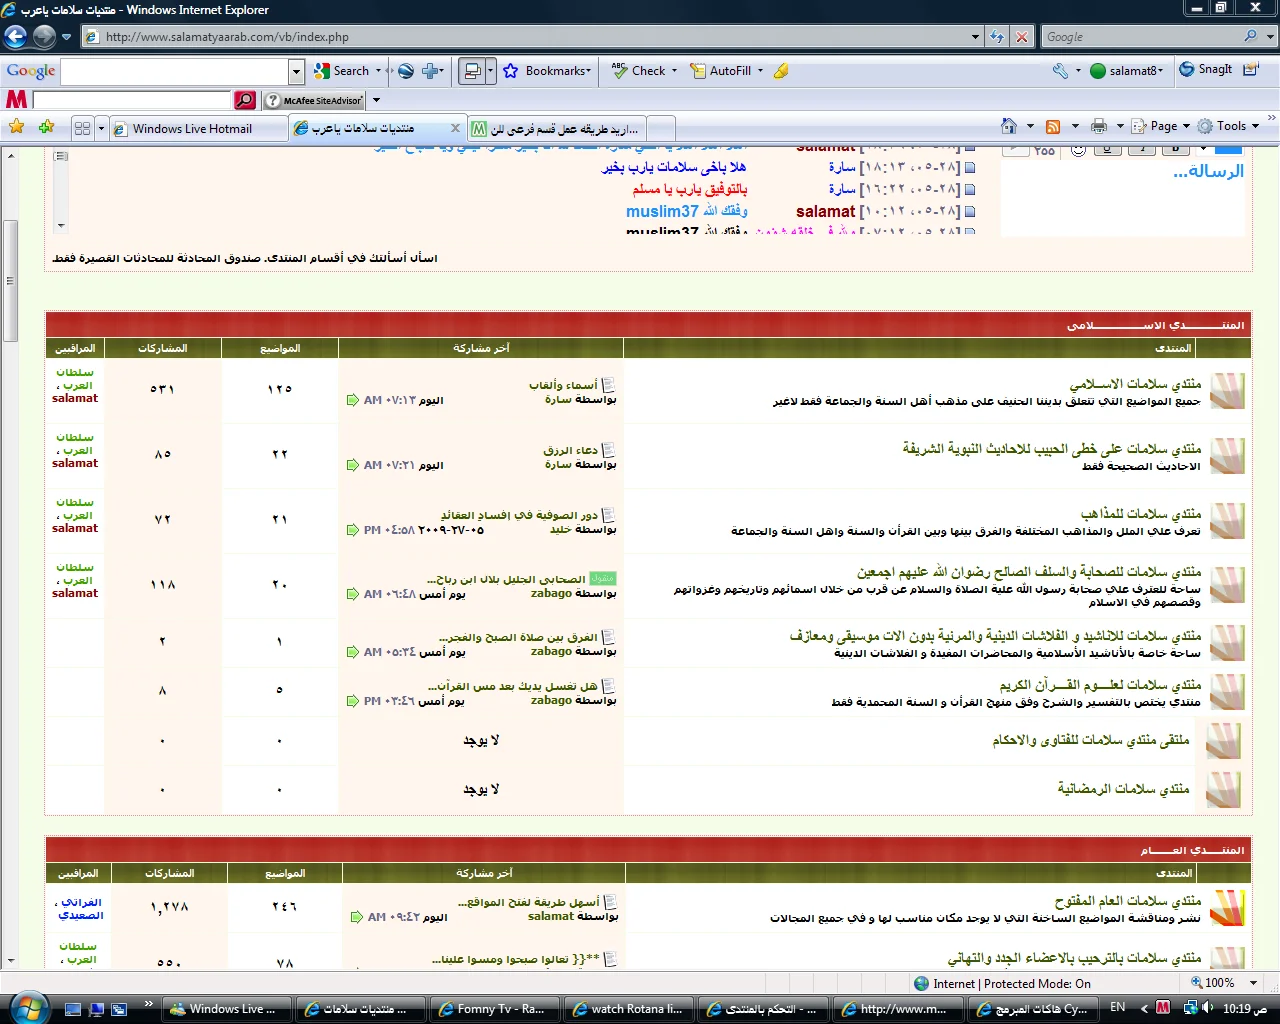Click the IE Back navigation button
Image resolution: width=1280 pixels, height=1024 pixels.
[15, 37]
